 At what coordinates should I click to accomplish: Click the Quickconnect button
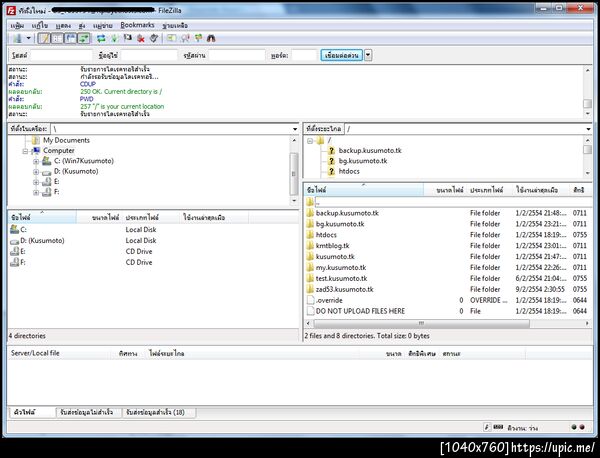341,55
